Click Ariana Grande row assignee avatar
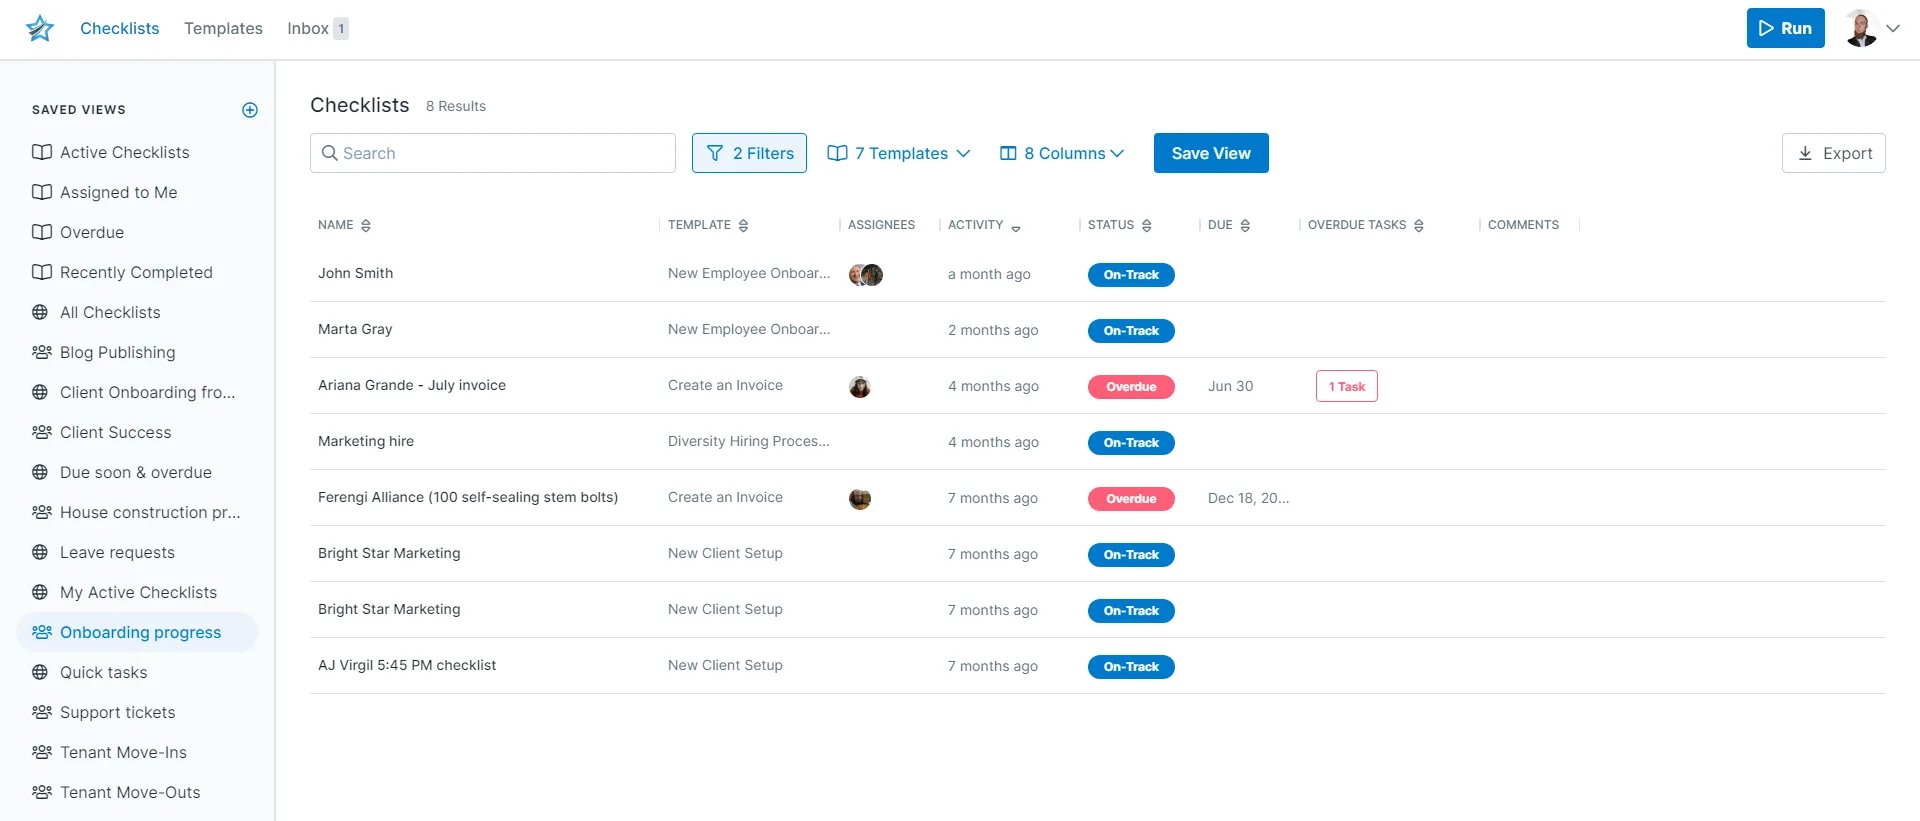 click(x=860, y=387)
